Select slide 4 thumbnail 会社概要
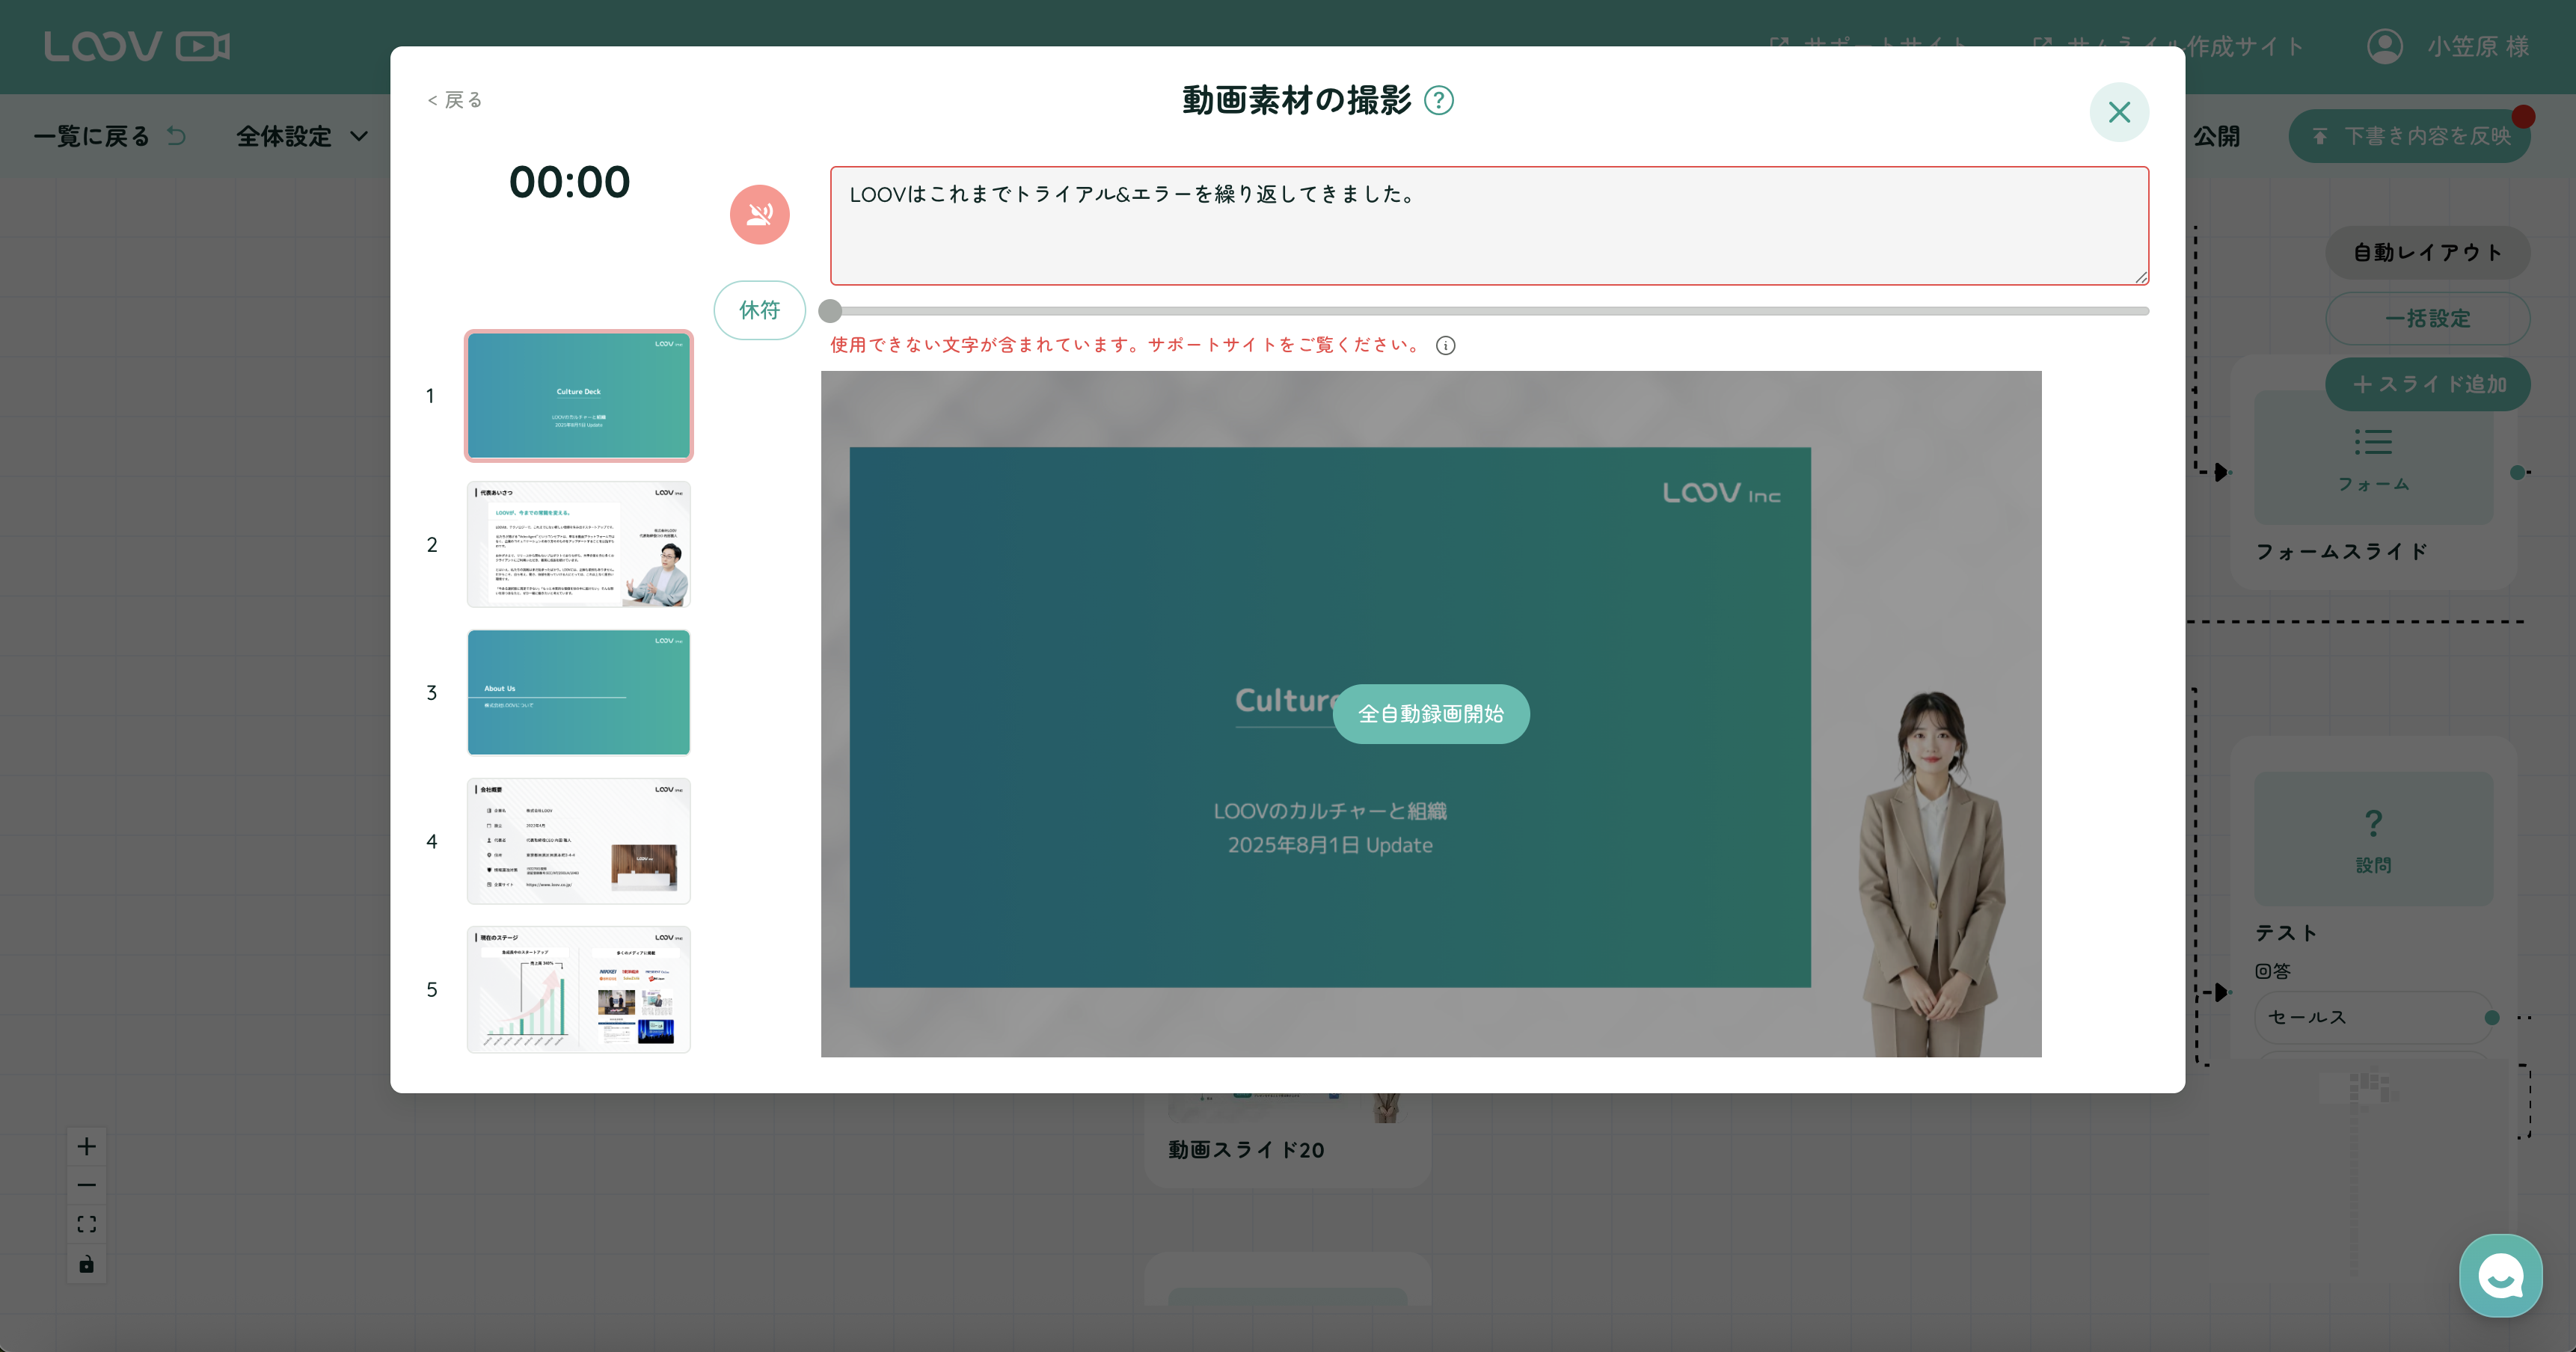This screenshot has height=1352, width=2576. pyautogui.click(x=578, y=841)
